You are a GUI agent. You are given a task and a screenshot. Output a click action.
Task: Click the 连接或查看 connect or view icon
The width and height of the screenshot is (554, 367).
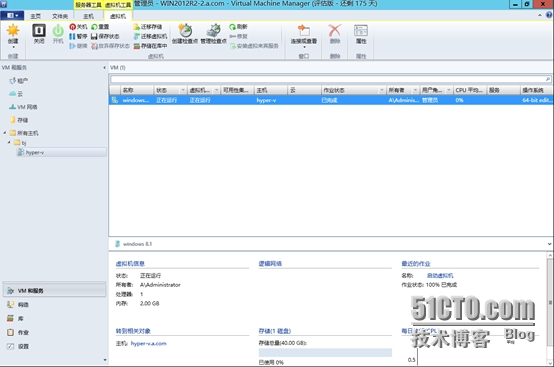[x=303, y=30]
